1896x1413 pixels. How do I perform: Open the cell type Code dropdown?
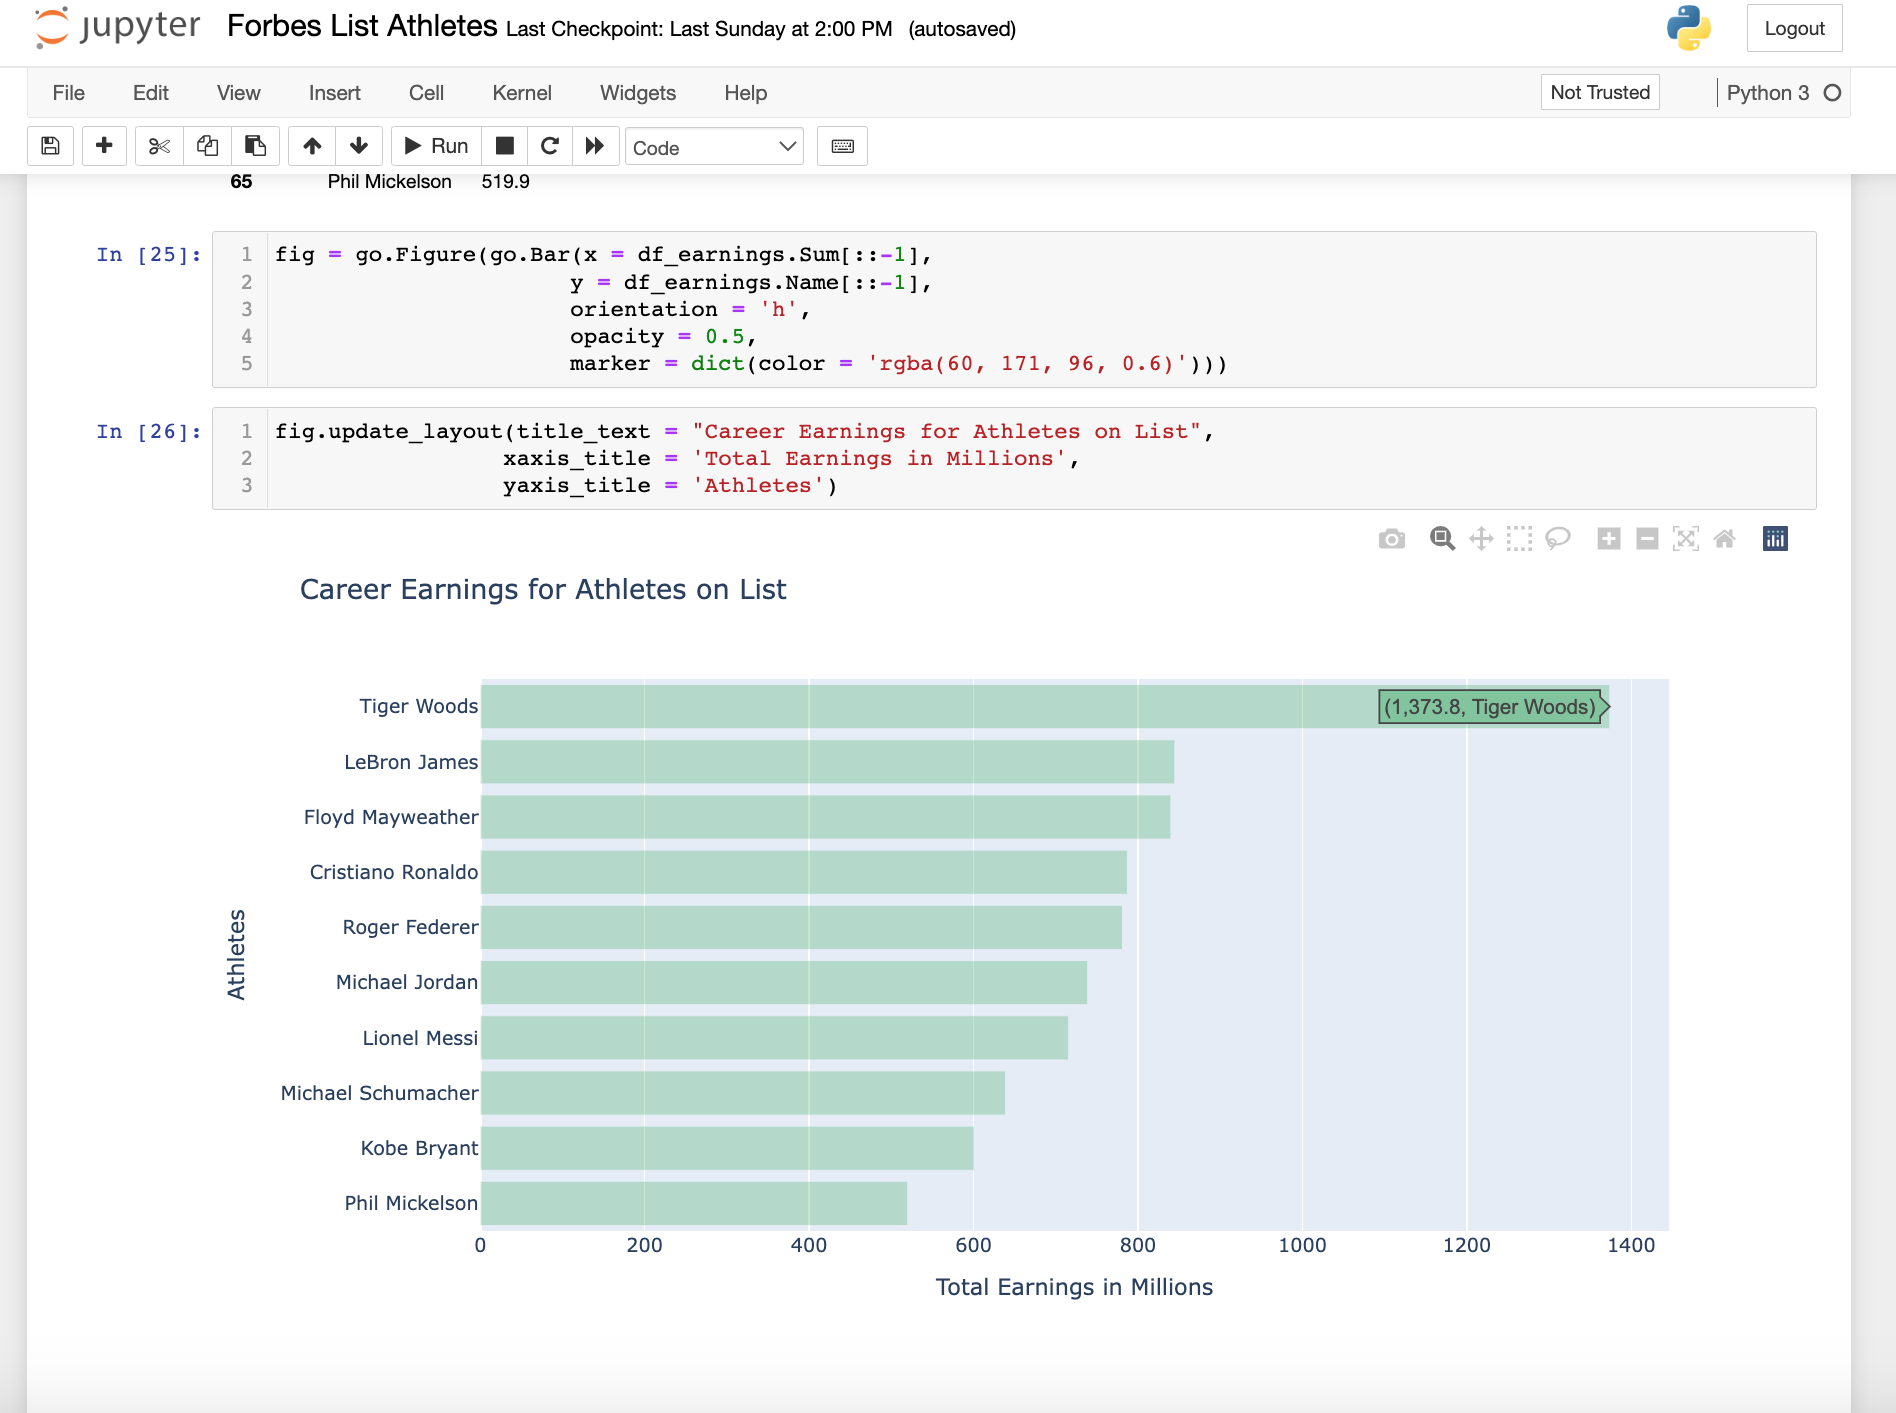(714, 147)
